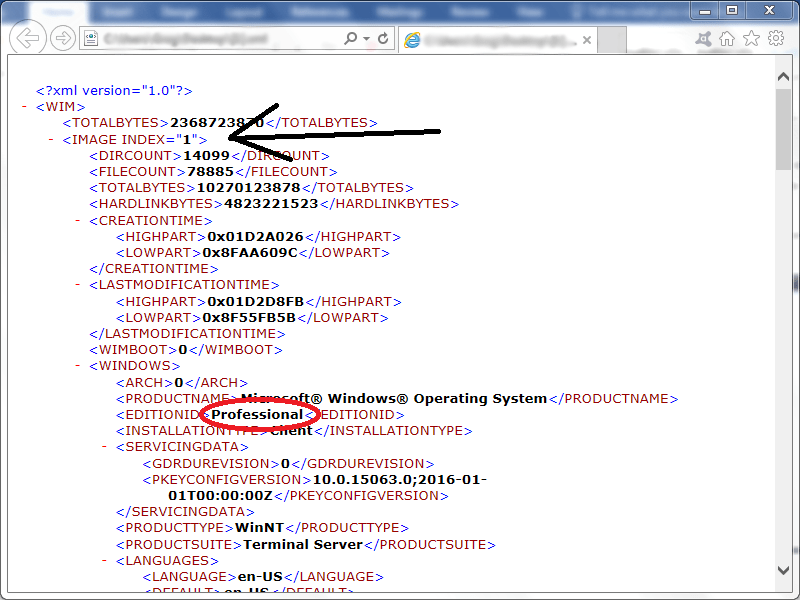Image resolution: width=800 pixels, height=600 pixels.
Task: Click the forward navigation arrow
Action: click(x=63, y=38)
